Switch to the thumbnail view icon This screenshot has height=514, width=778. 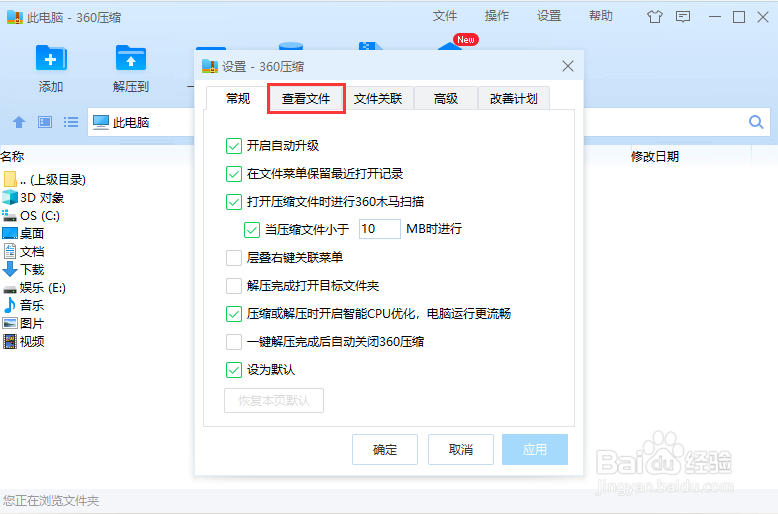pyautogui.click(x=45, y=122)
